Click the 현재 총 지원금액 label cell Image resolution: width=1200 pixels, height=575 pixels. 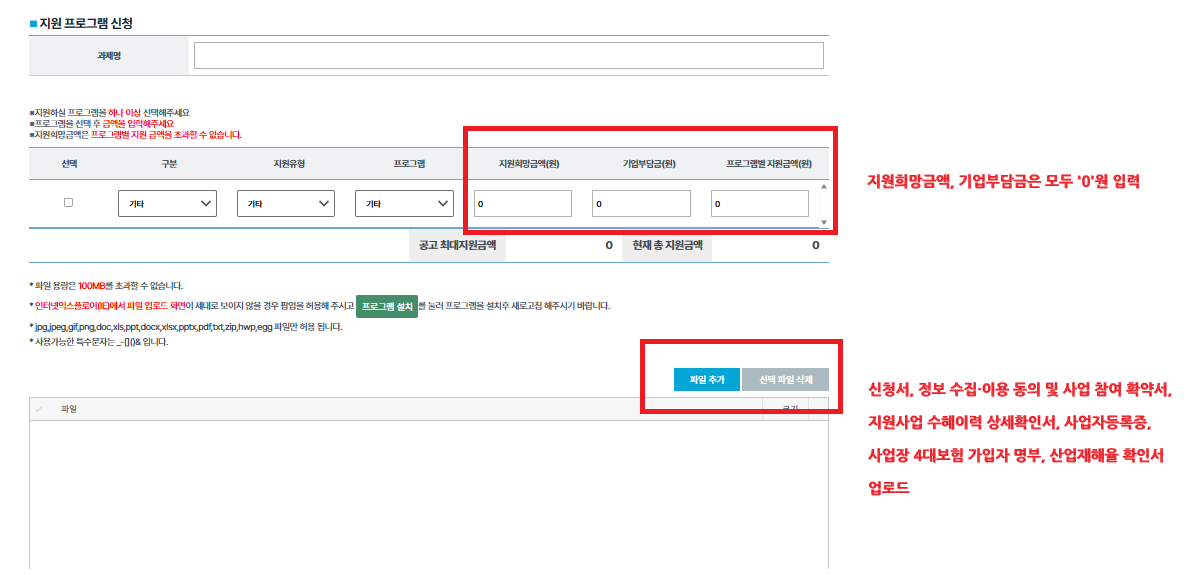tap(667, 245)
